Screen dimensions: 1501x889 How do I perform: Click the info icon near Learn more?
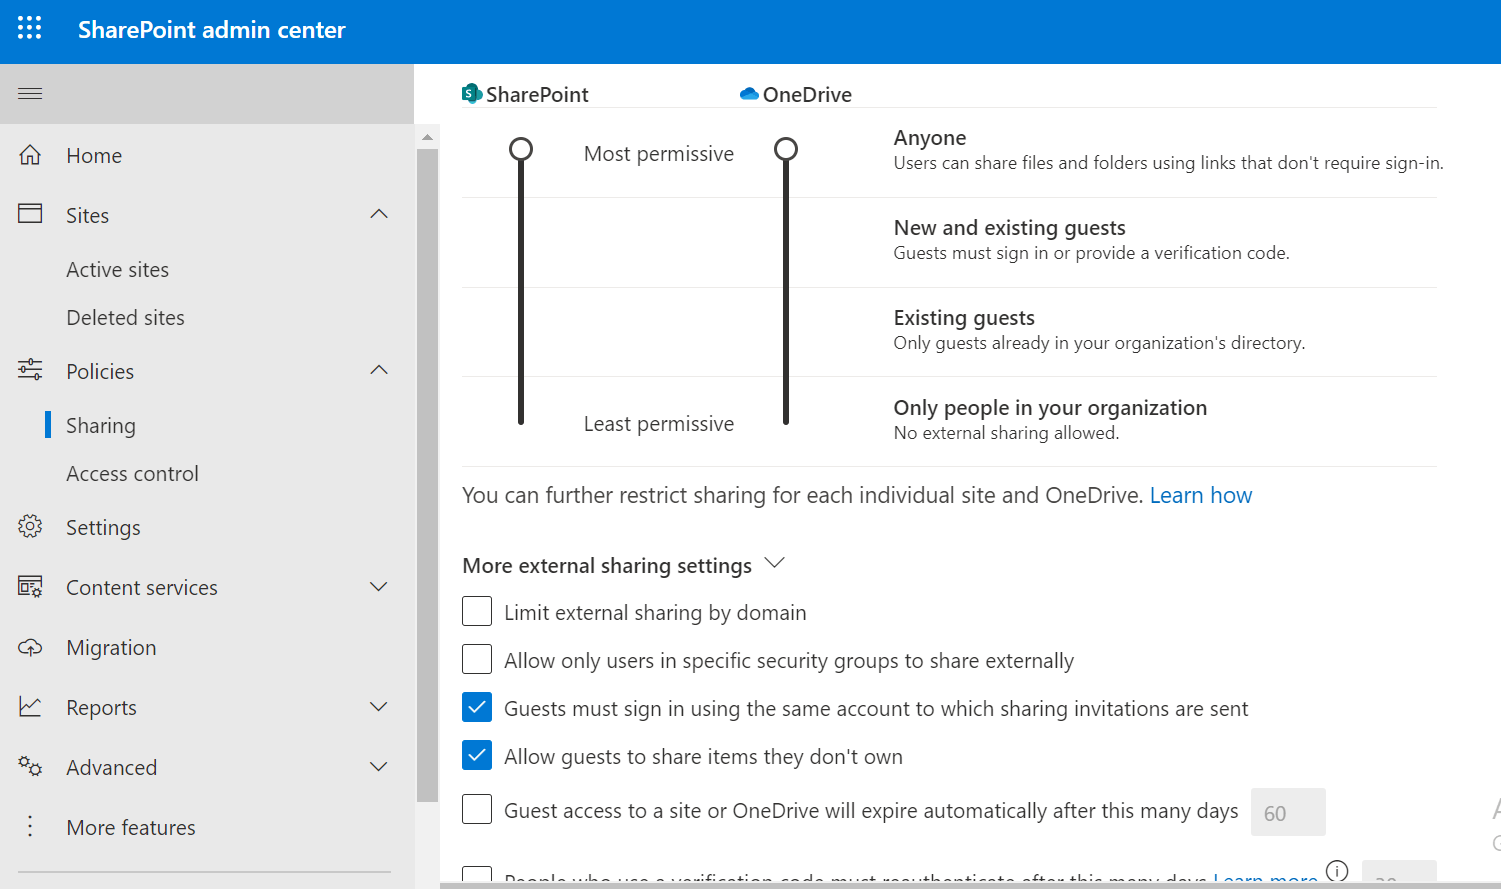coord(1337,871)
